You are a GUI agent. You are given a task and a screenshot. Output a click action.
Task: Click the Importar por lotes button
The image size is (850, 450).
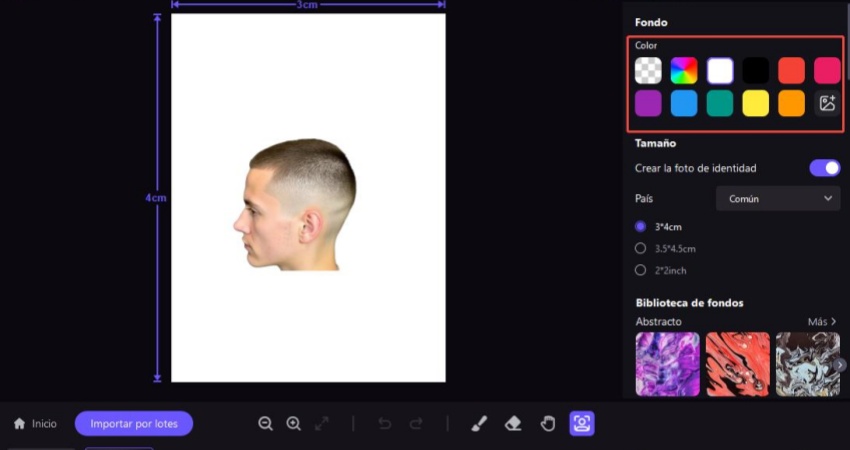134,424
